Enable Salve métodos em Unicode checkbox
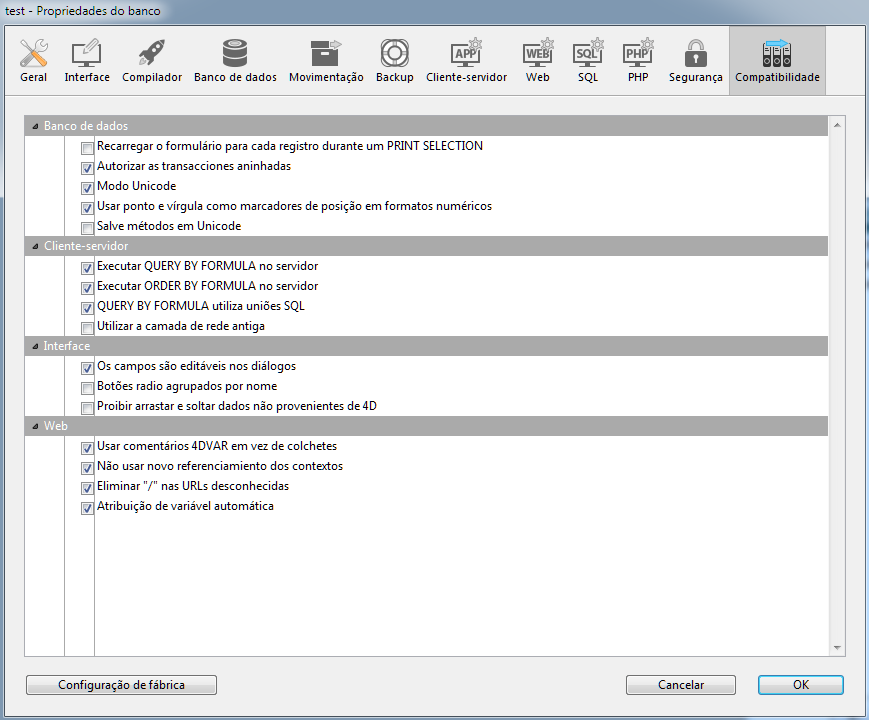 click(88, 227)
